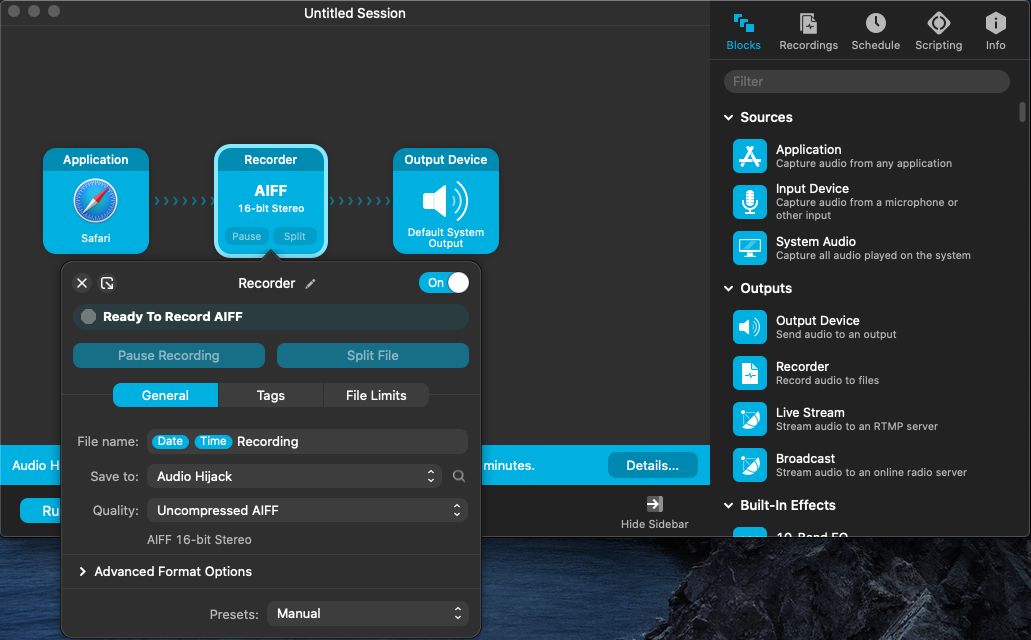
Task: Select the System Audio monitor icon
Action: 750,248
